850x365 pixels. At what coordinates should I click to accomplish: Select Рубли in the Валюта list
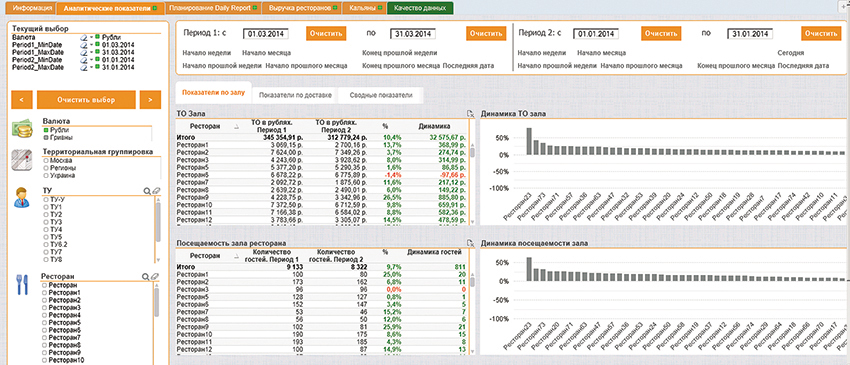[55, 131]
